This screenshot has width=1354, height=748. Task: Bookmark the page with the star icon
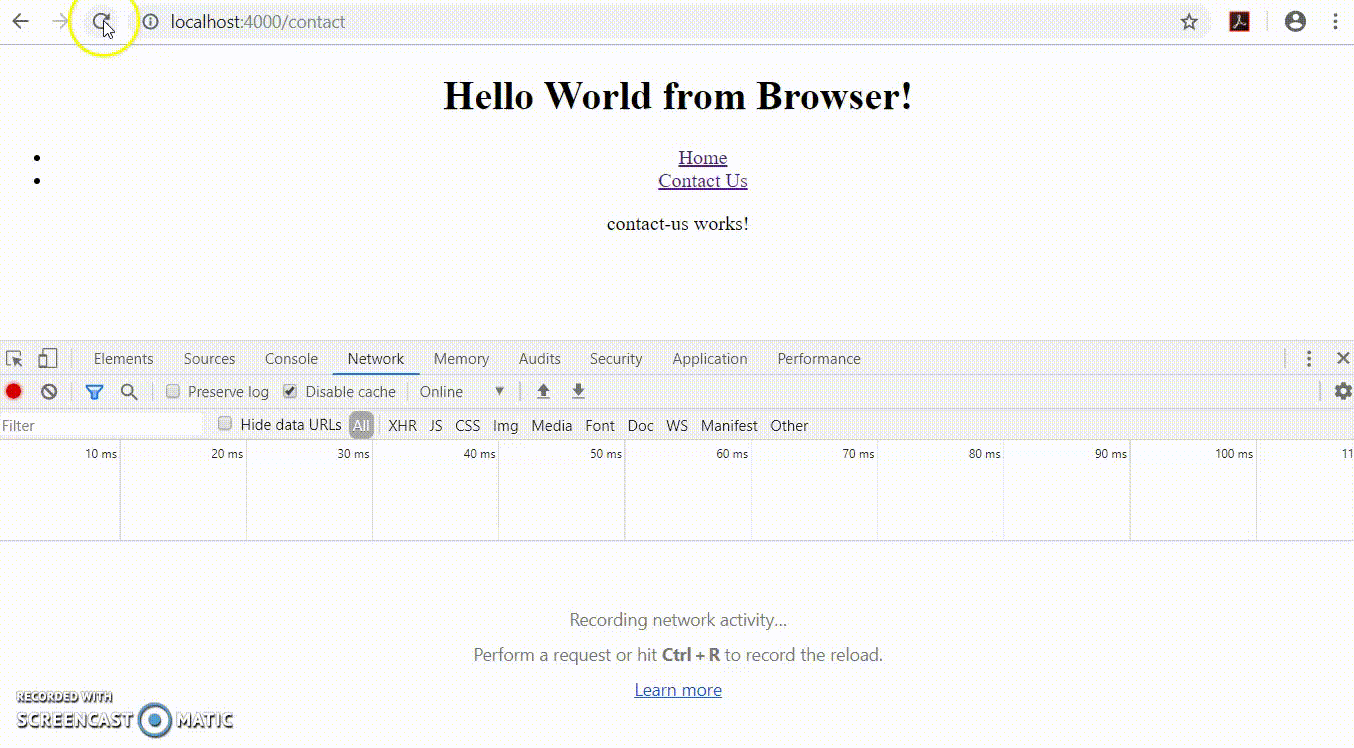tap(1189, 21)
